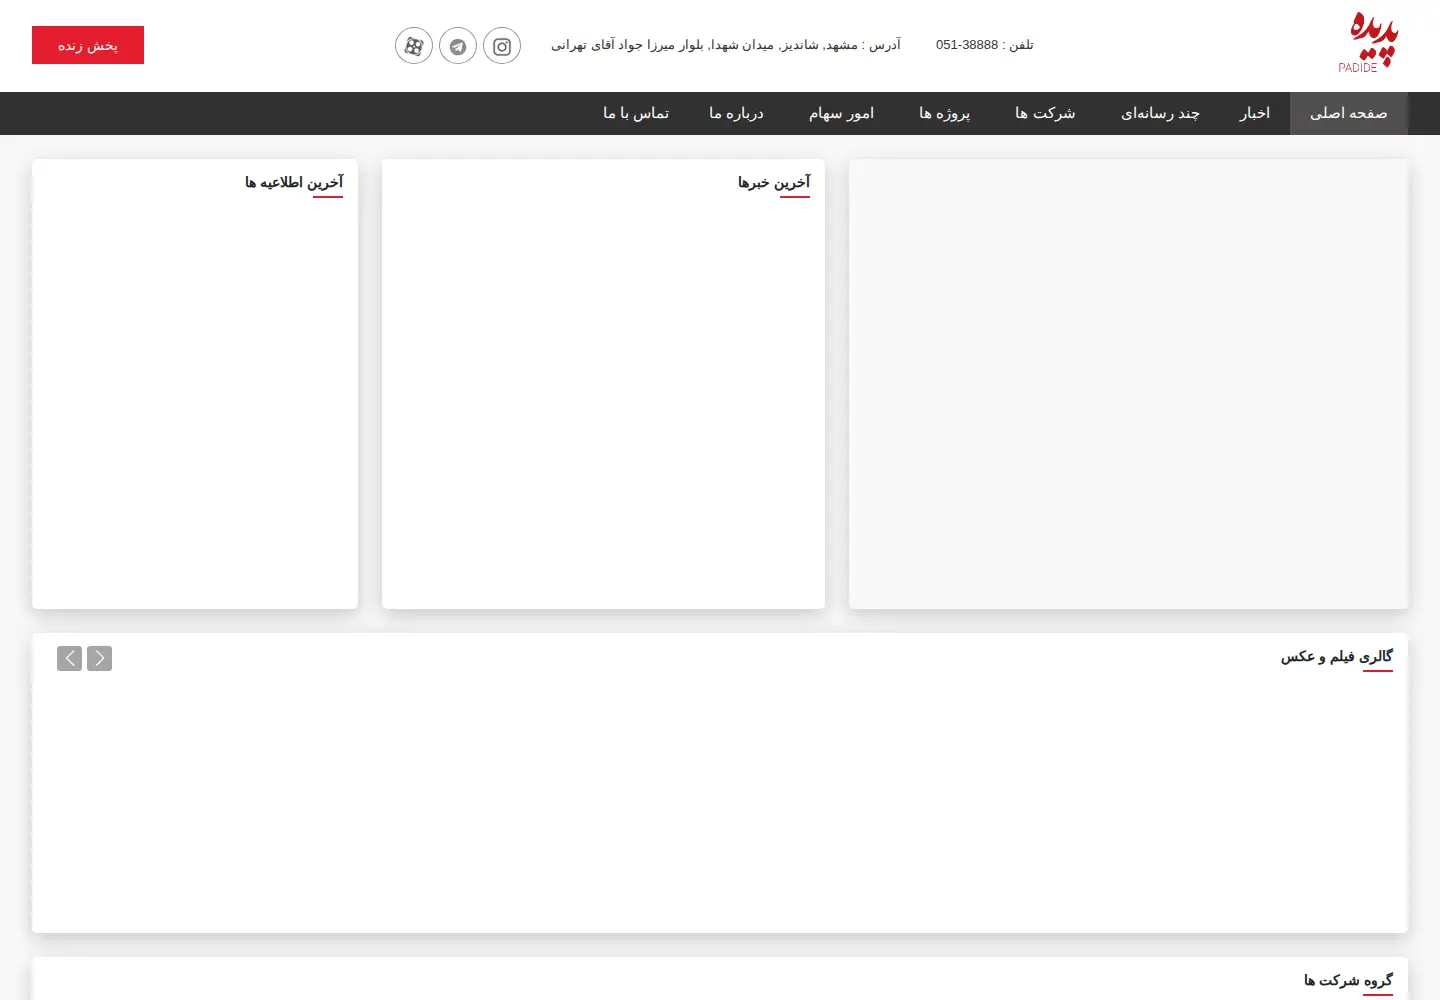The image size is (1440, 1000).
Task: Open the امور سهام menu item
Action: point(841,113)
